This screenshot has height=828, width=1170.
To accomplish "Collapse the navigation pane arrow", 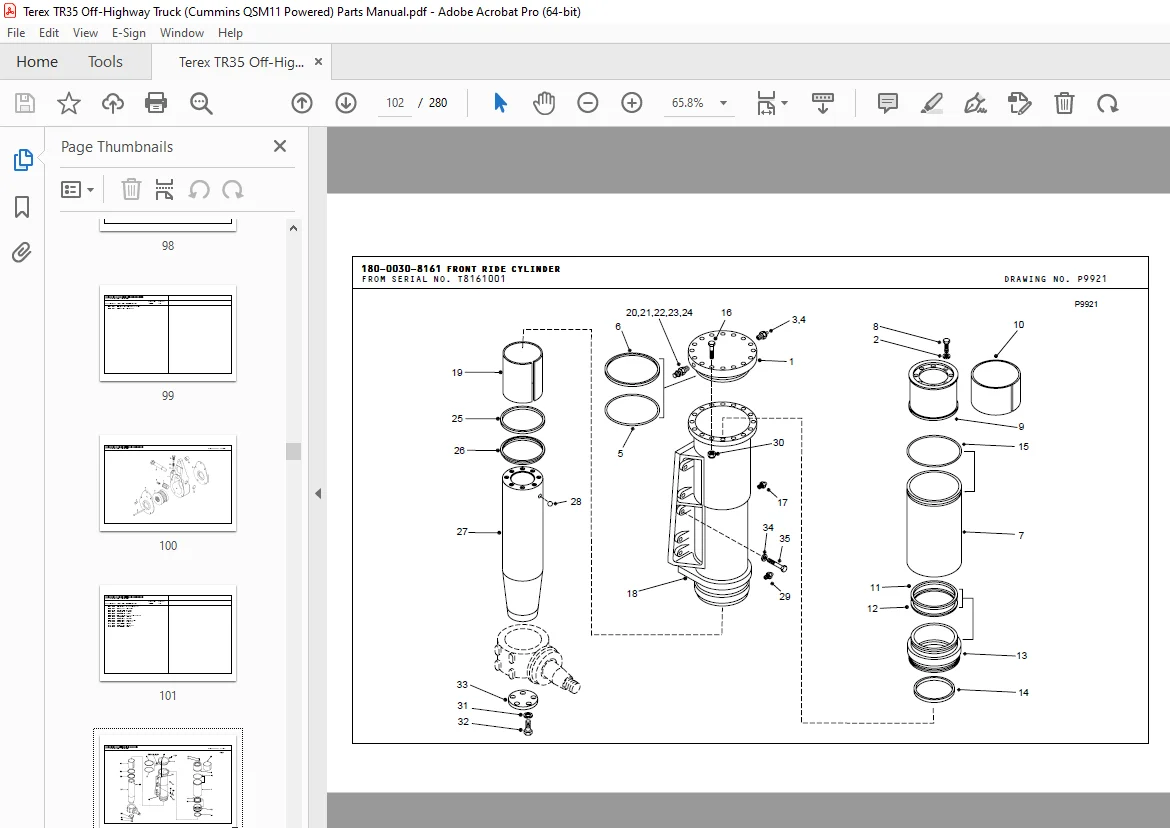I will (318, 493).
